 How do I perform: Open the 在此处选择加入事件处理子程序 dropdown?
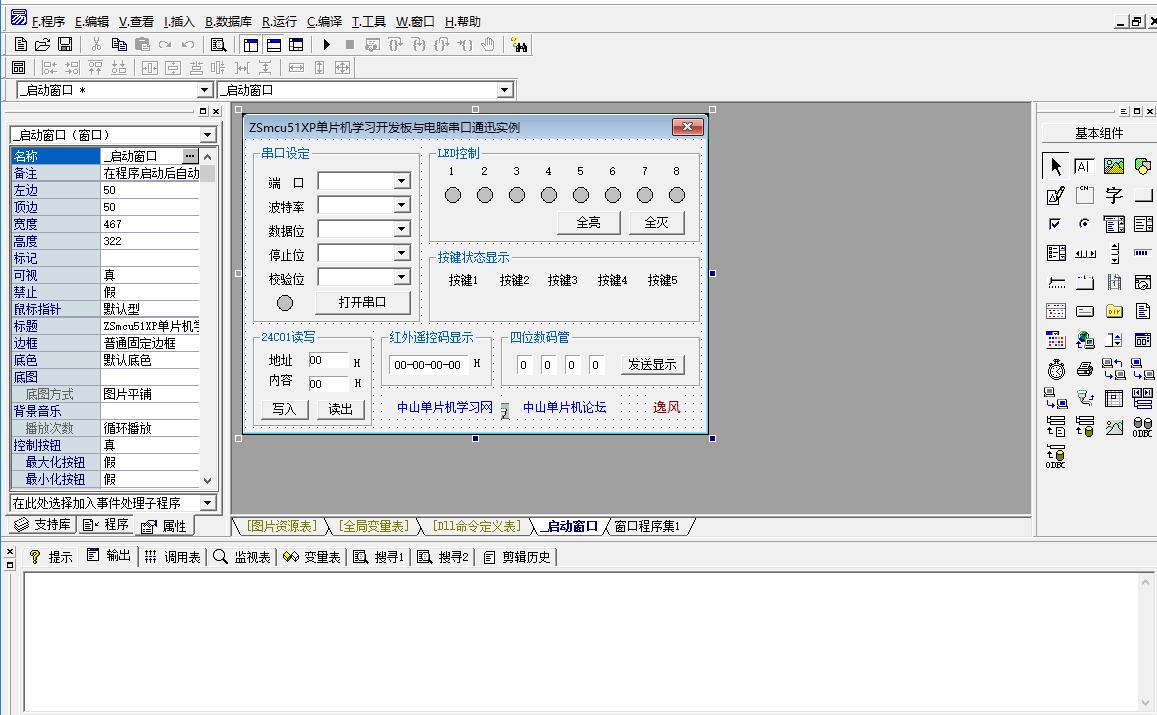pos(207,503)
